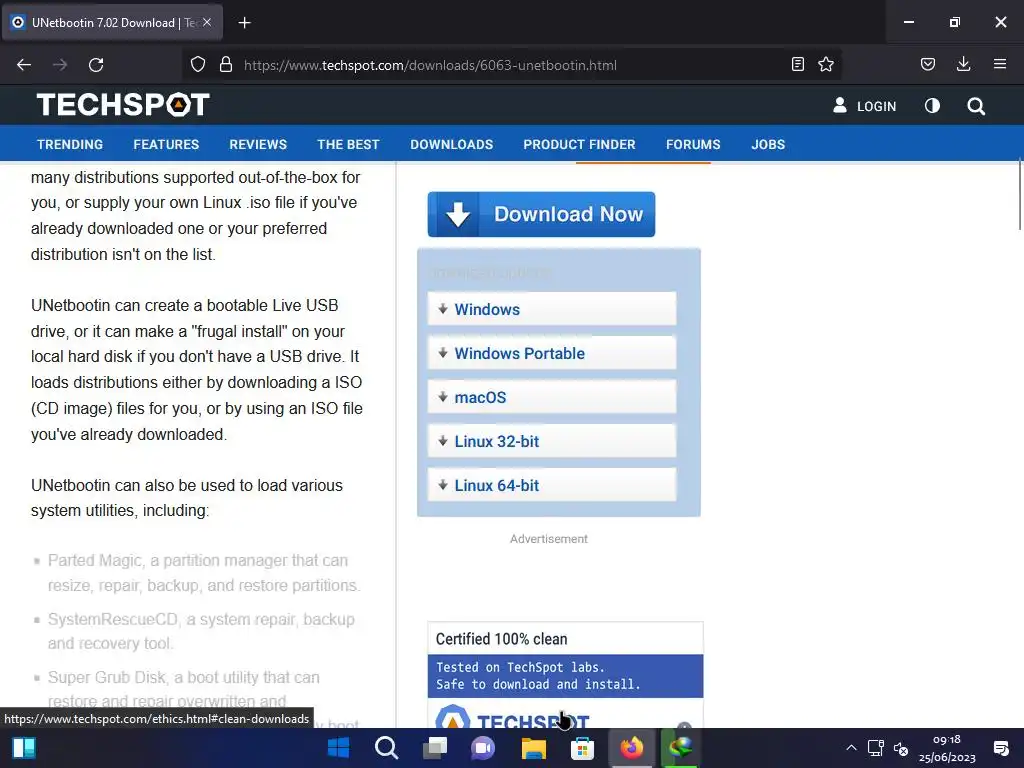1024x768 pixels.
Task: Open the PRODUCT FINDER menu
Action: coord(579,144)
